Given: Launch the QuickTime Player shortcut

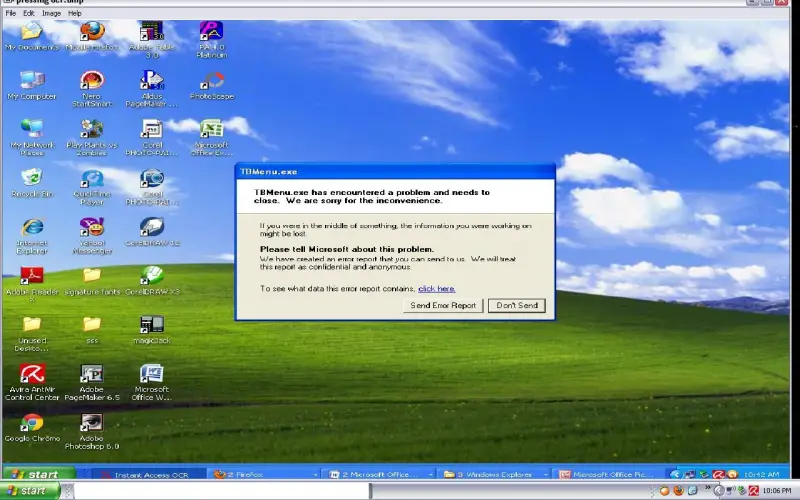Looking at the screenshot, I should [92, 187].
